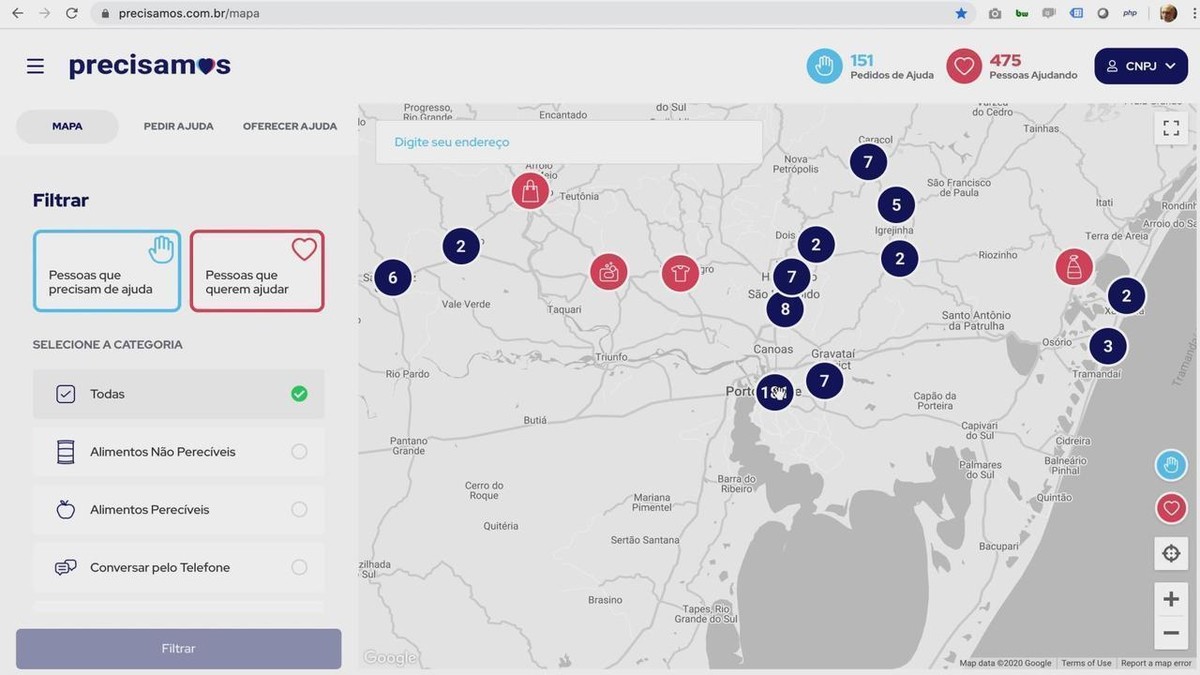Select Pessoas que querem ajudar filter
The height and width of the screenshot is (675, 1200).
coord(257,271)
